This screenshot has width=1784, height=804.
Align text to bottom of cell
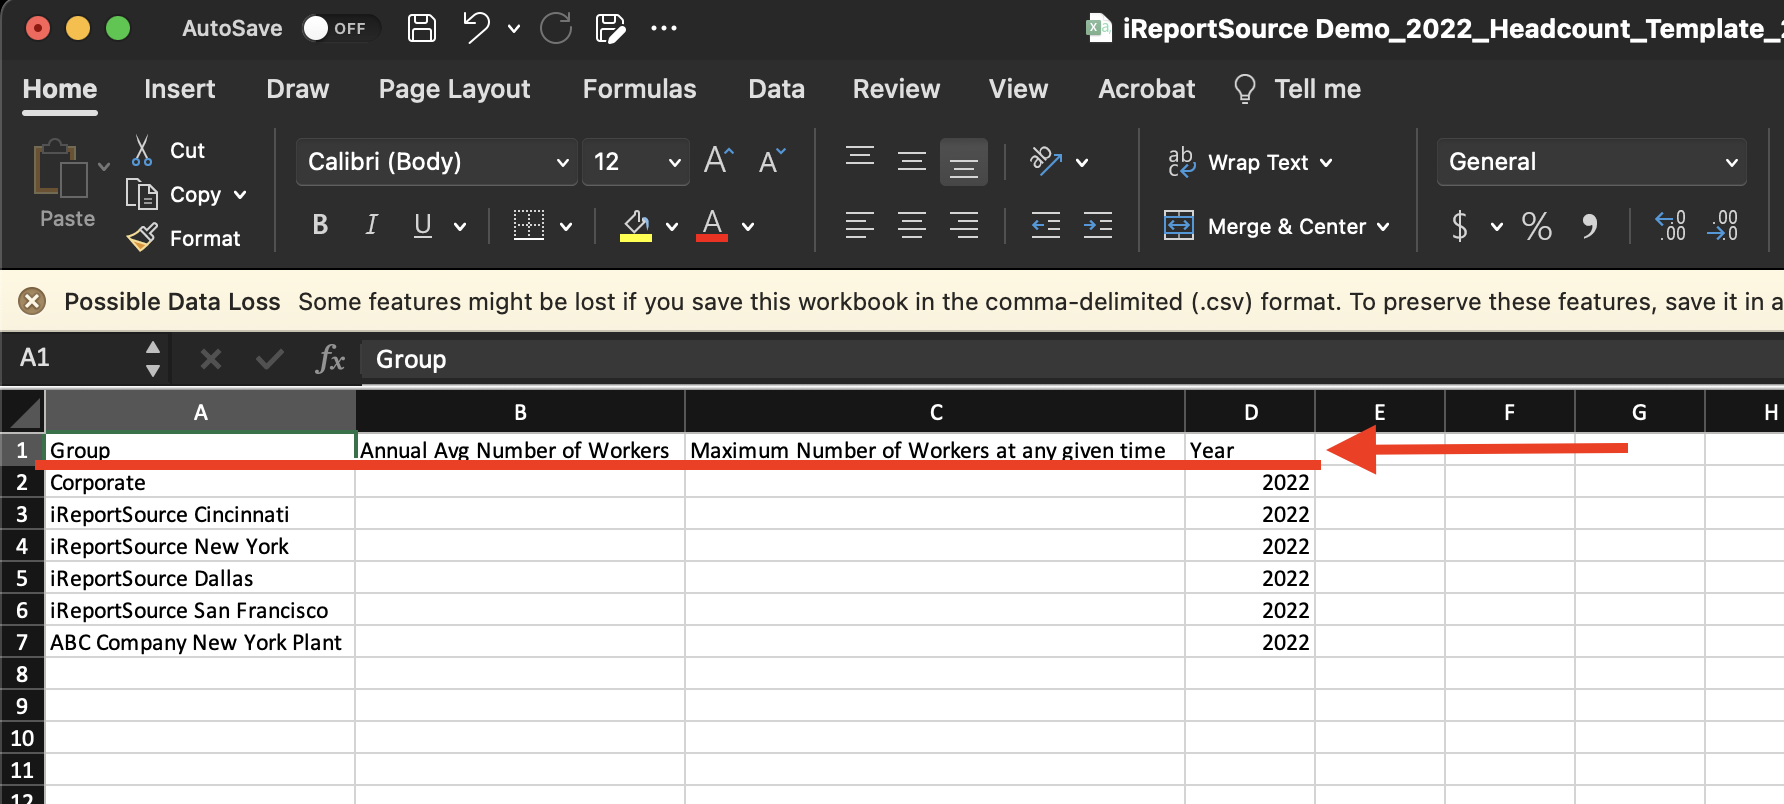[964, 162]
